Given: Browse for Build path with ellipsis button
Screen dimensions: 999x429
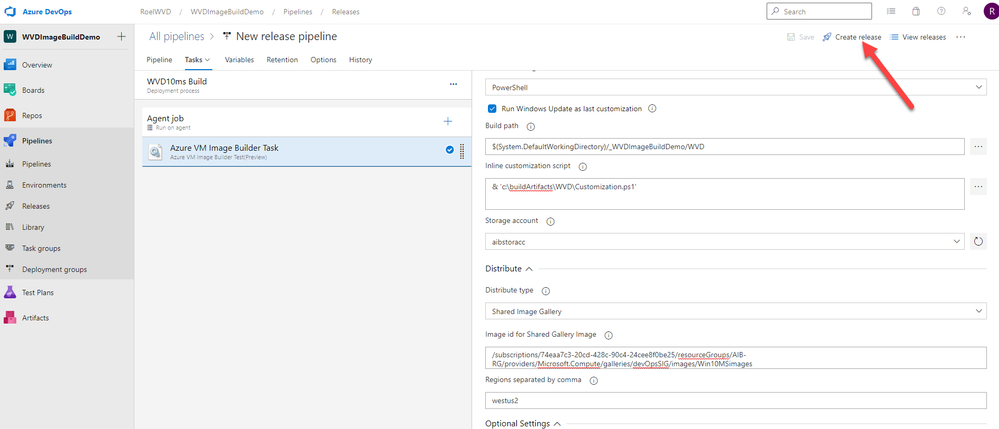Looking at the screenshot, I should 979,147.
